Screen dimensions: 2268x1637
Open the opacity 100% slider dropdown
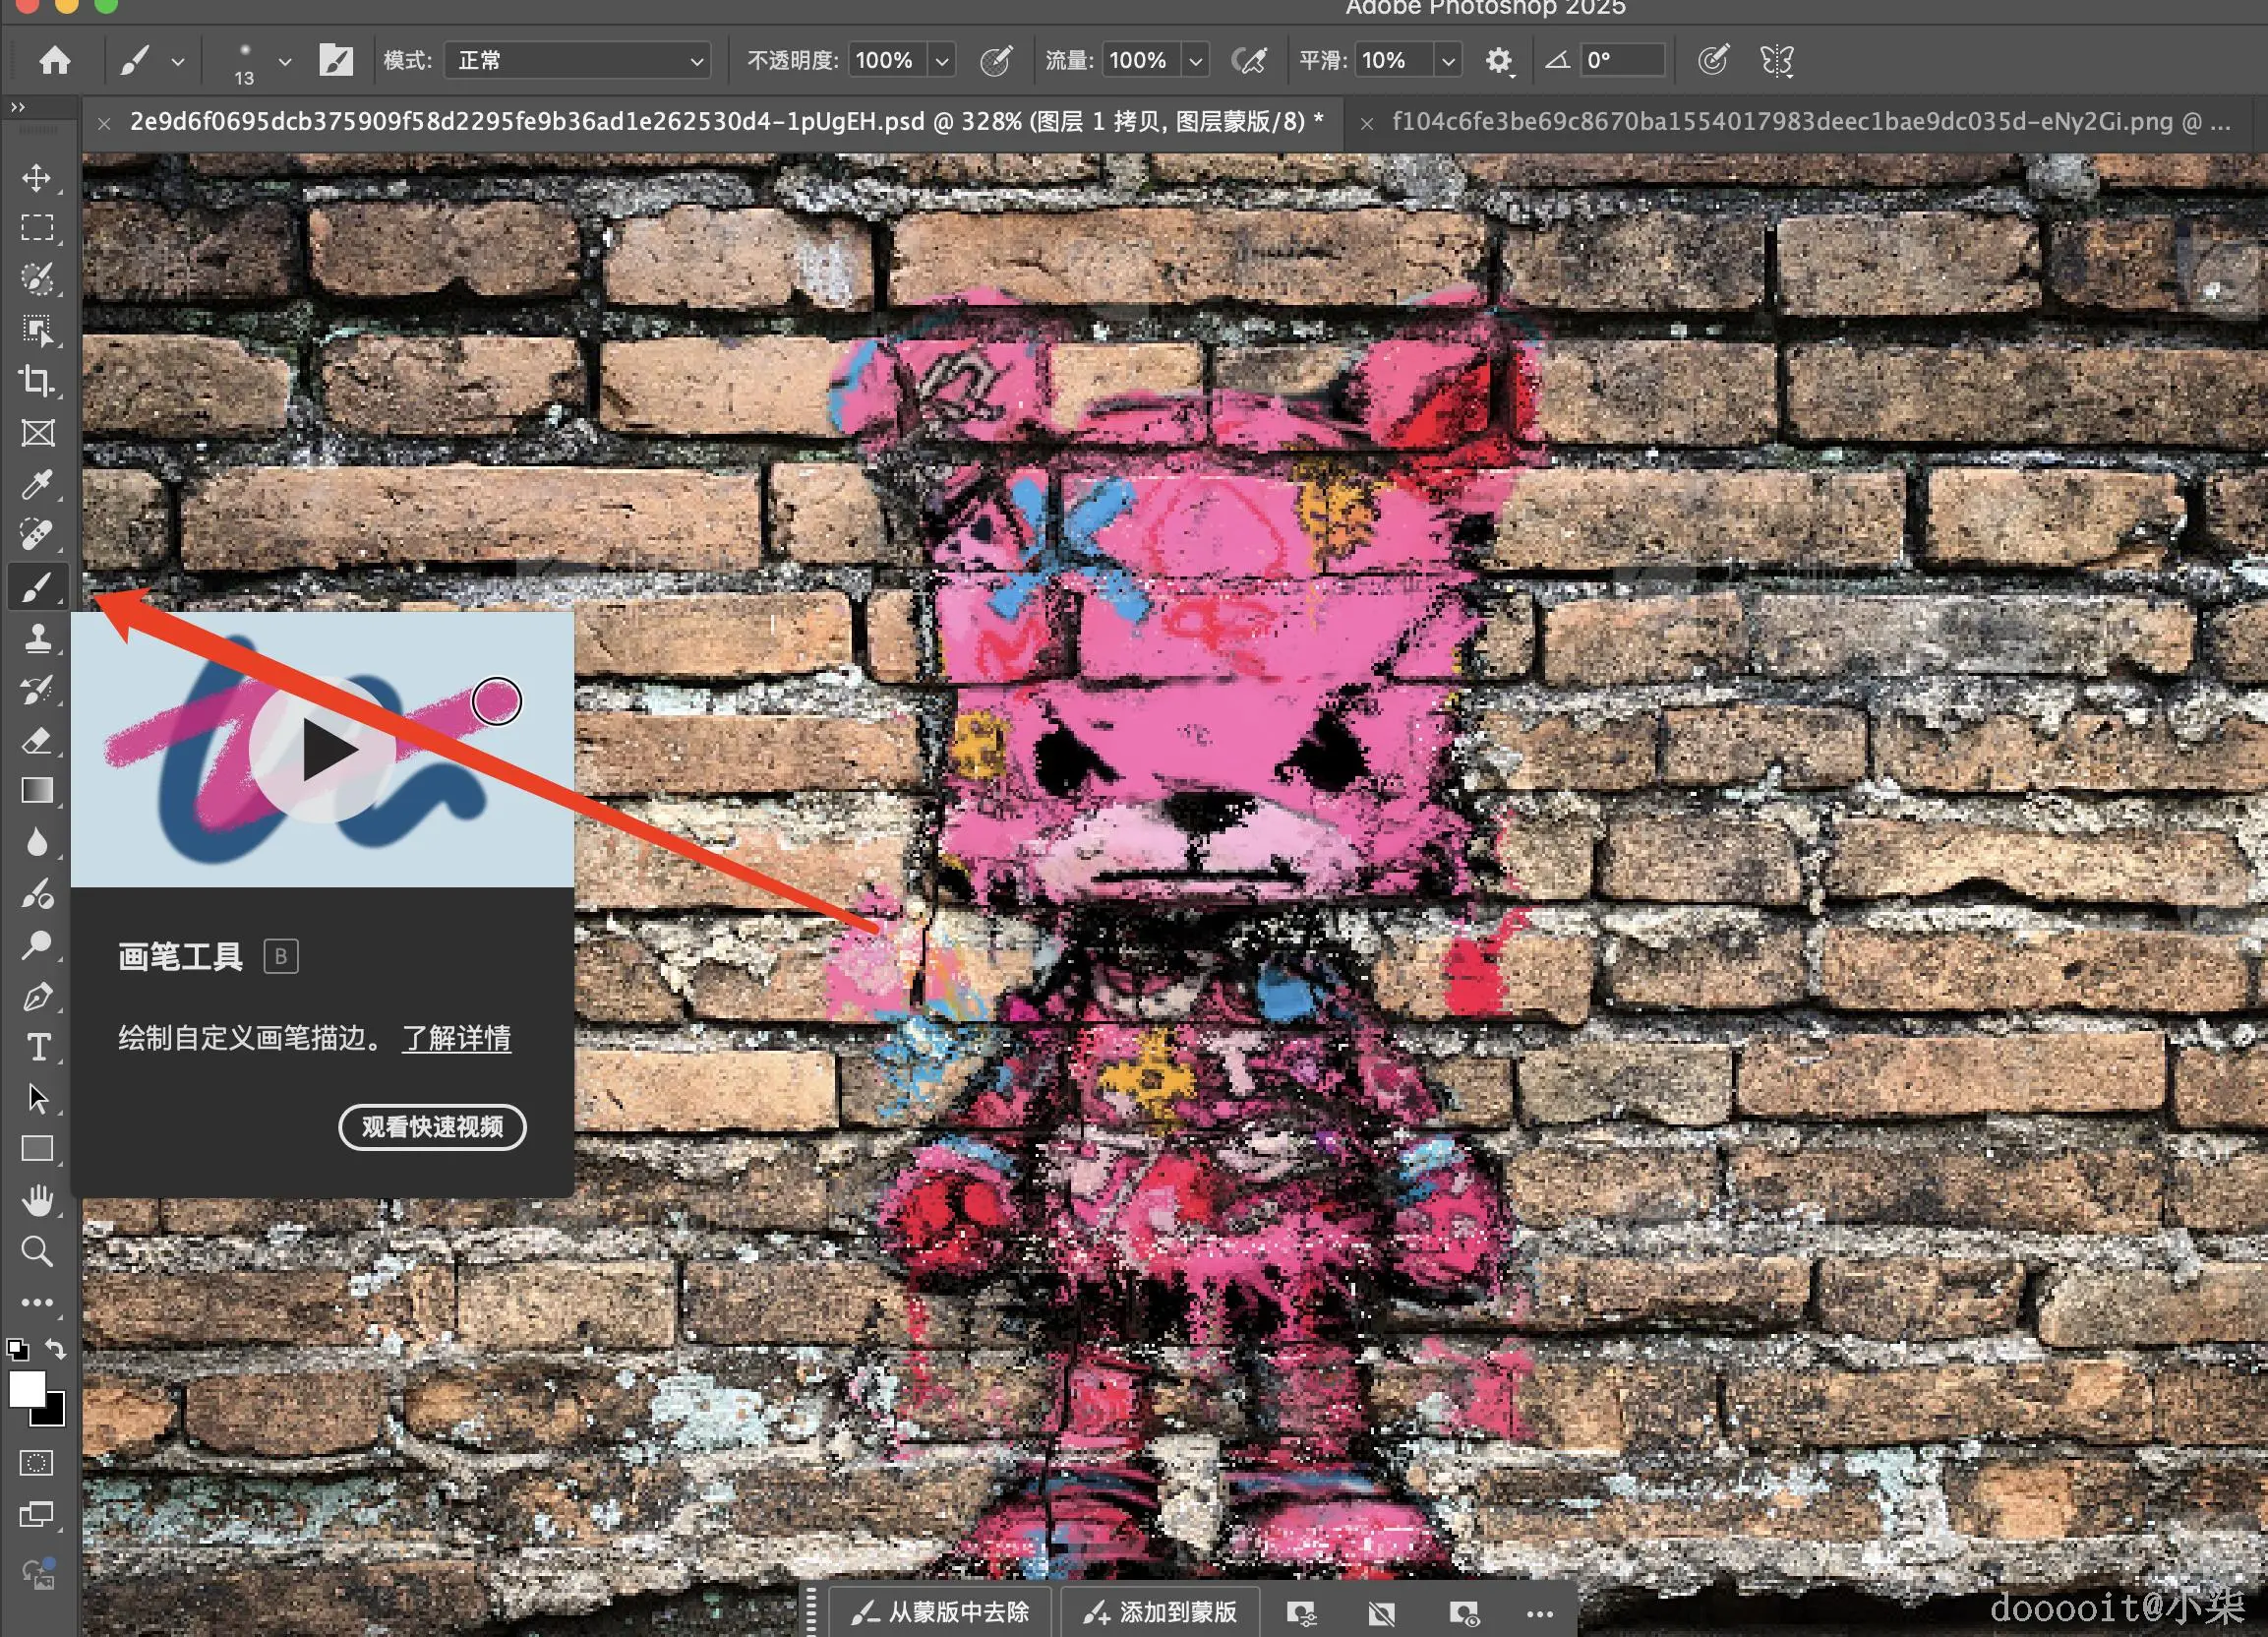[x=941, y=61]
